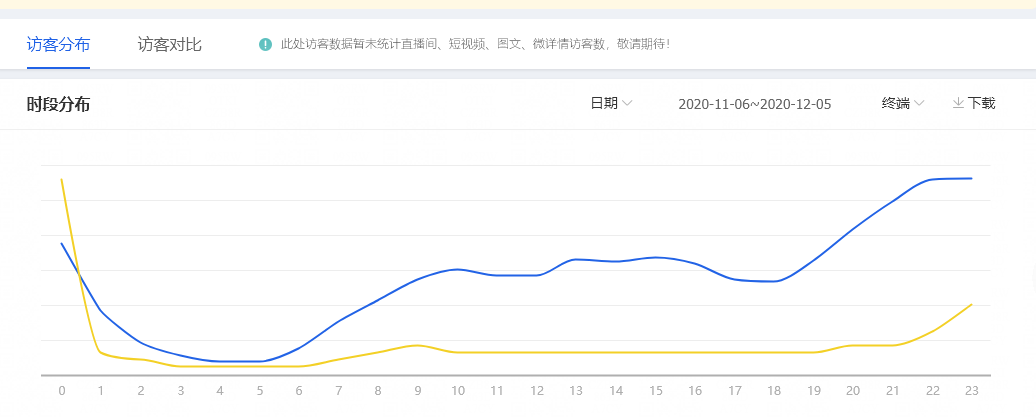Click the chevron arrow next to 终端
The width and height of the screenshot is (1036, 417).
pyautogui.click(x=919, y=104)
